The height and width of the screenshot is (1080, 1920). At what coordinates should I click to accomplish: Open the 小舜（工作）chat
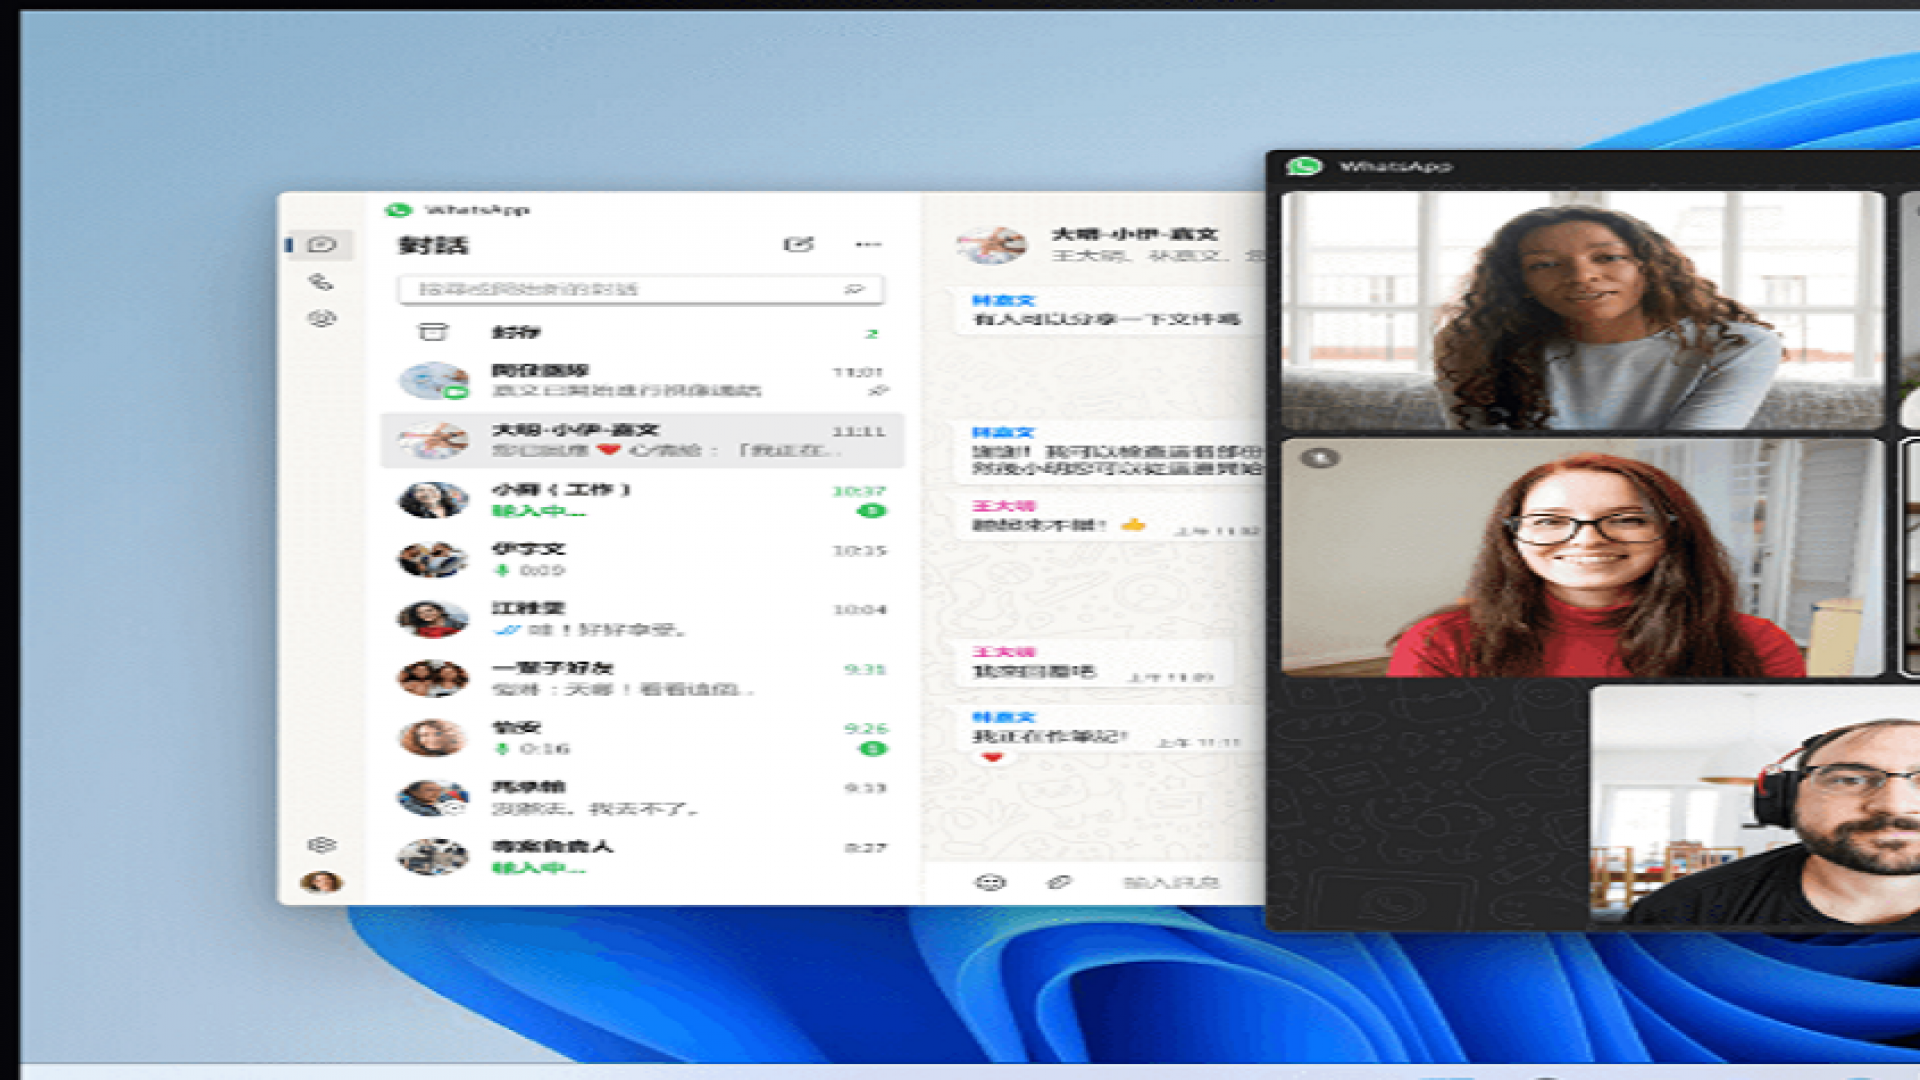point(642,500)
